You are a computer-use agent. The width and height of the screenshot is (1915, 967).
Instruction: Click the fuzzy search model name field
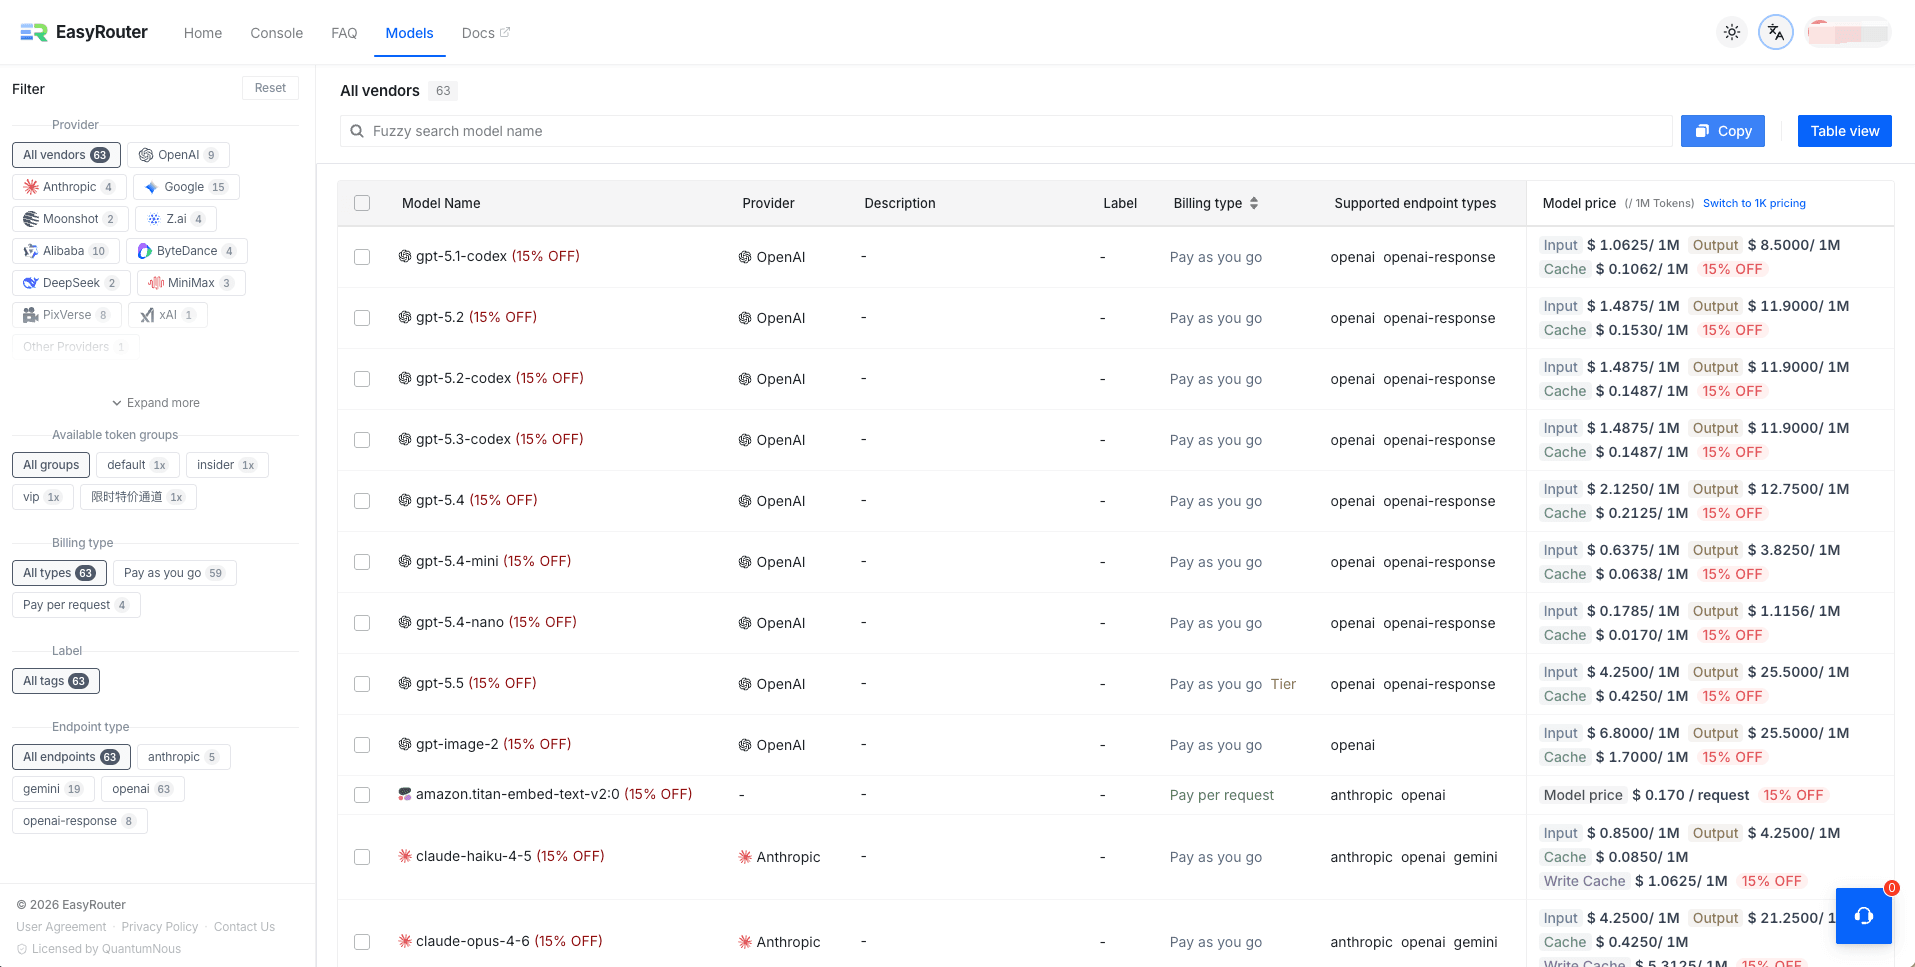[1006, 131]
